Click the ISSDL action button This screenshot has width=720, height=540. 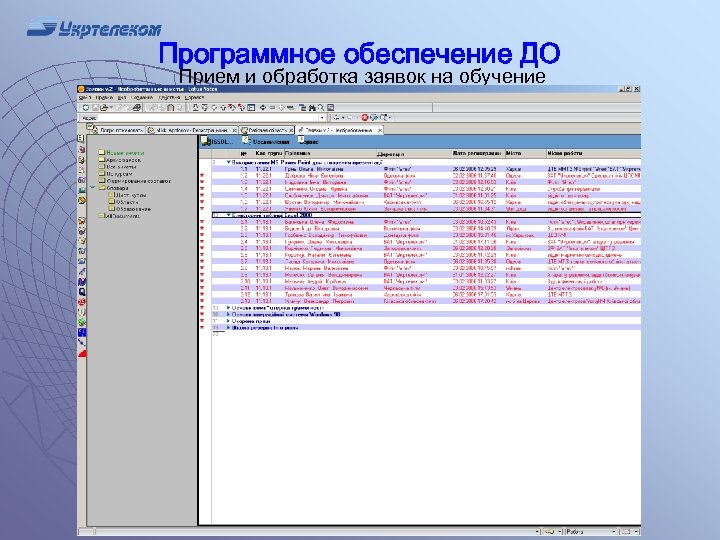click(218, 142)
